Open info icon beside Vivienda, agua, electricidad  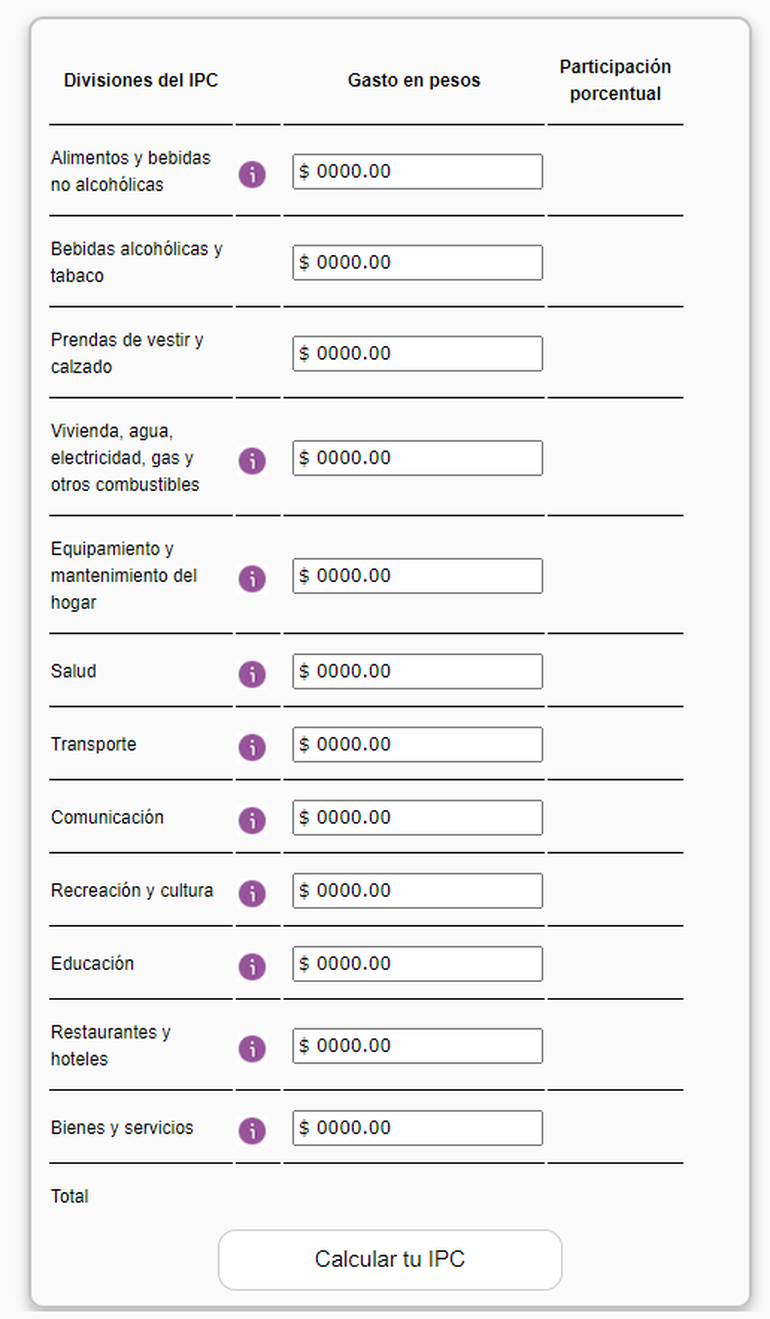252,461
